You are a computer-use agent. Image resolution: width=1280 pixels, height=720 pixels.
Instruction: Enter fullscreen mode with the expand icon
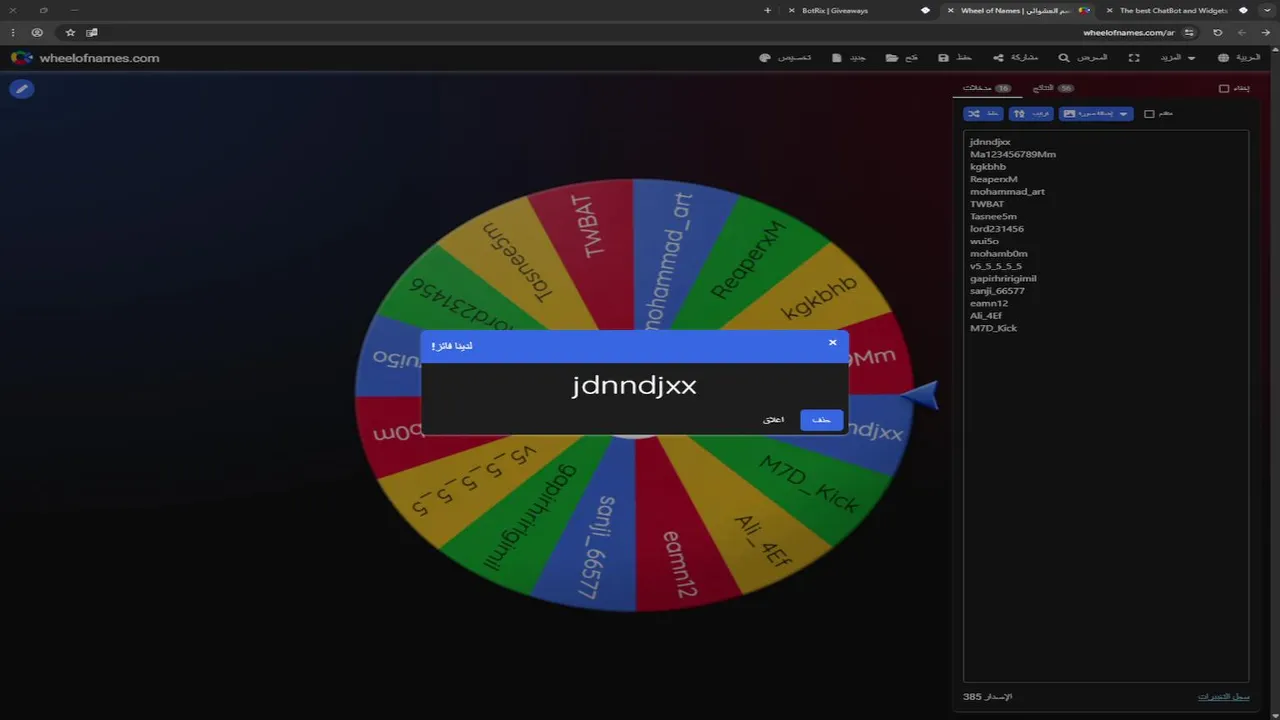(x=1134, y=58)
